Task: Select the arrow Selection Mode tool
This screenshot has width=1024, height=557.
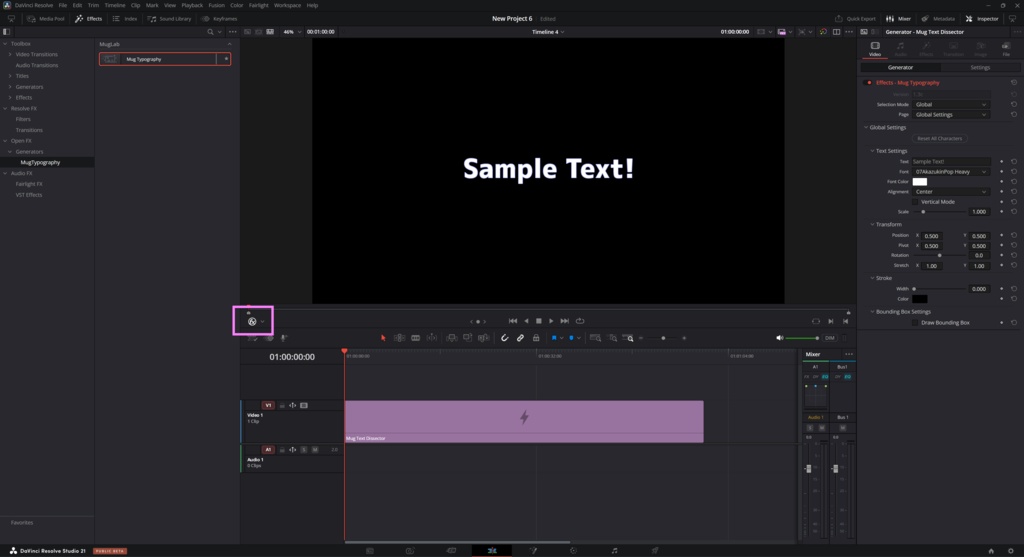Action: click(x=383, y=338)
